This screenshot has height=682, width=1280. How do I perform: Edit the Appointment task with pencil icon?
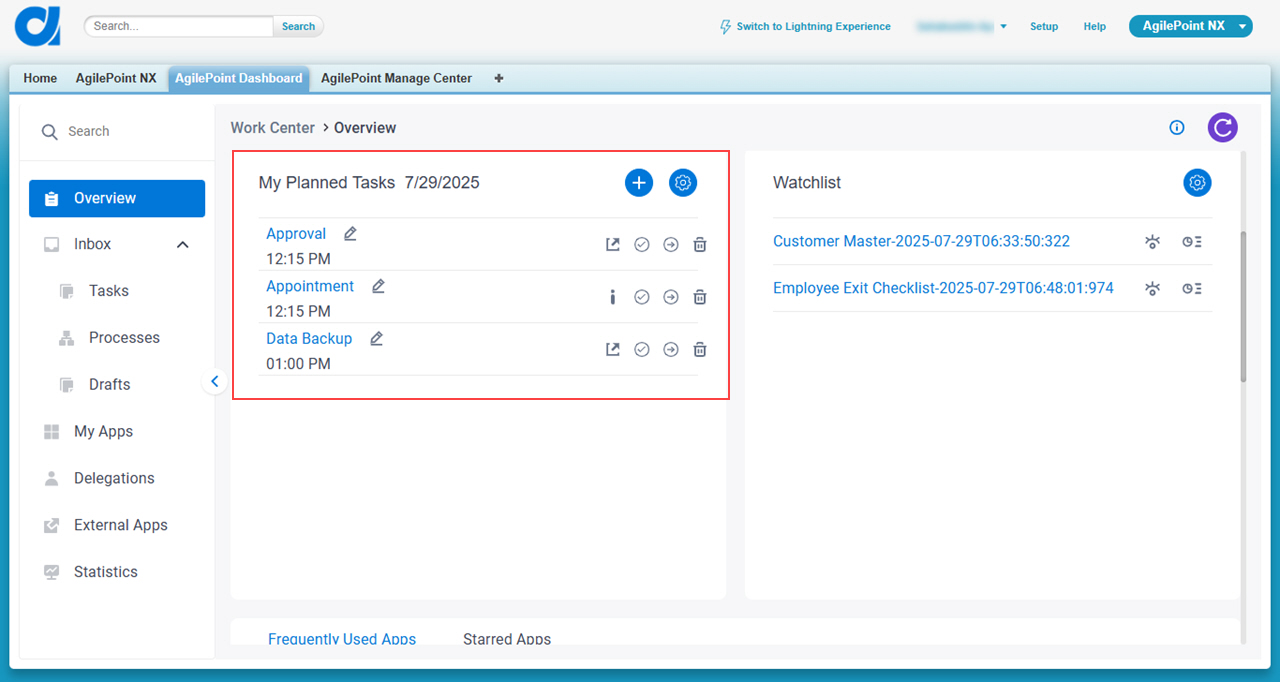(x=378, y=286)
